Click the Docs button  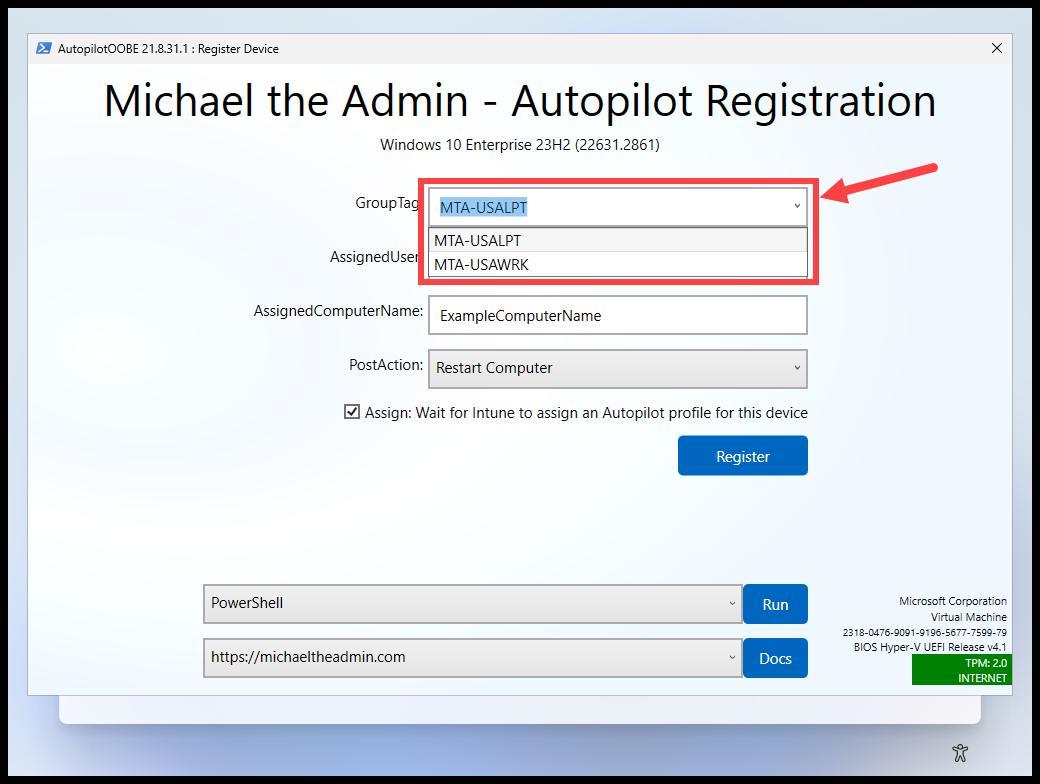pyautogui.click(x=775, y=658)
